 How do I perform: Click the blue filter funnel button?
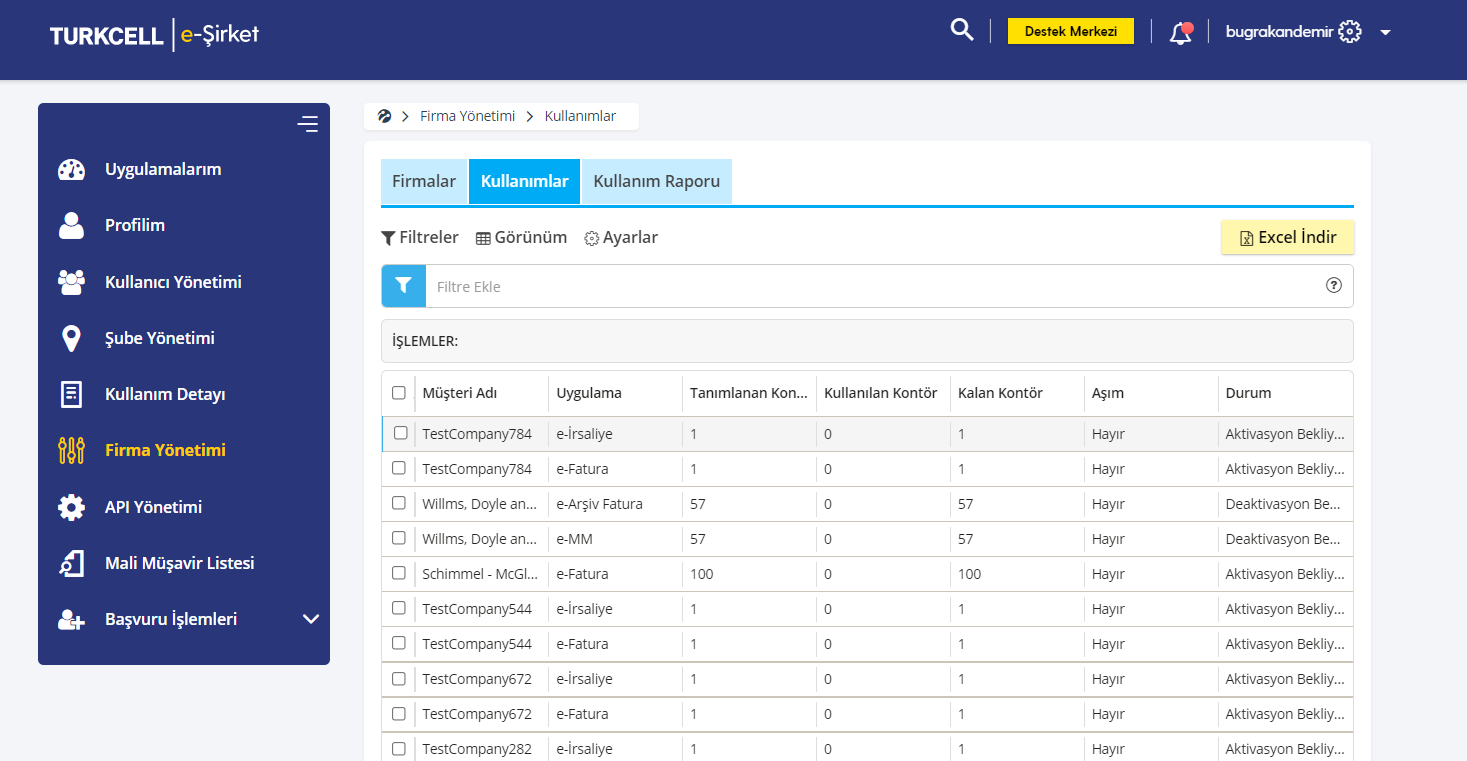(x=403, y=286)
